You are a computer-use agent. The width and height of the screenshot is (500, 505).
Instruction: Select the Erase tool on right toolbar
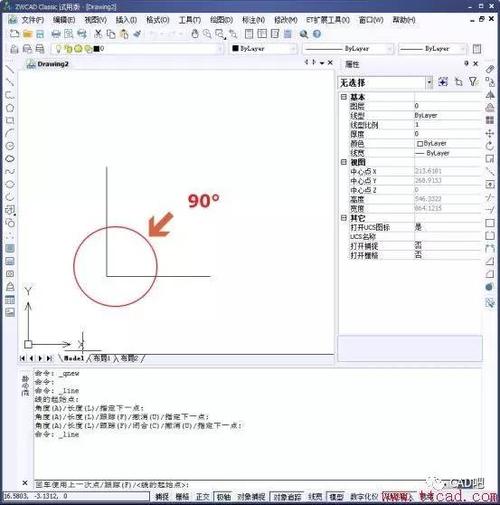pyautogui.click(x=490, y=69)
